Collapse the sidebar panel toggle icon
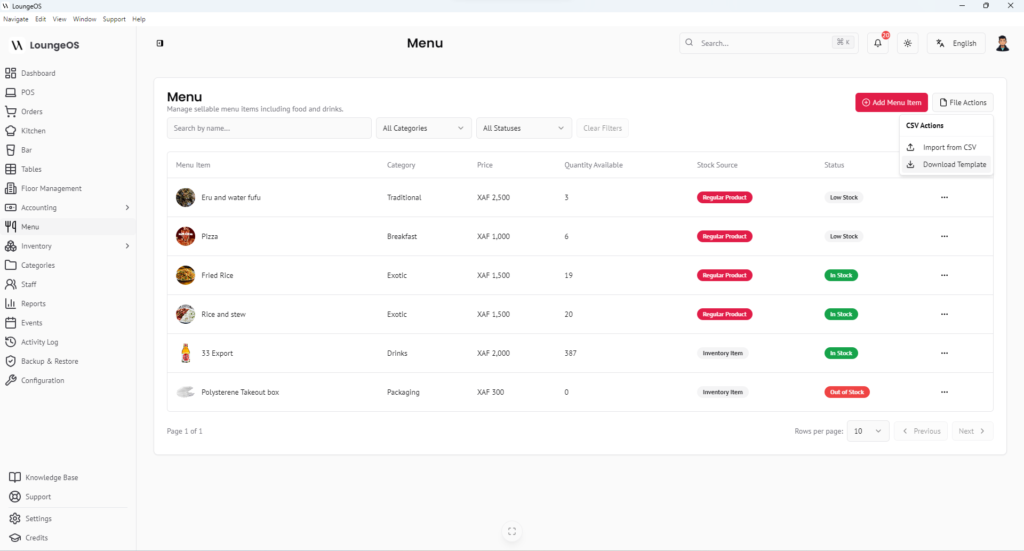 pyautogui.click(x=160, y=43)
